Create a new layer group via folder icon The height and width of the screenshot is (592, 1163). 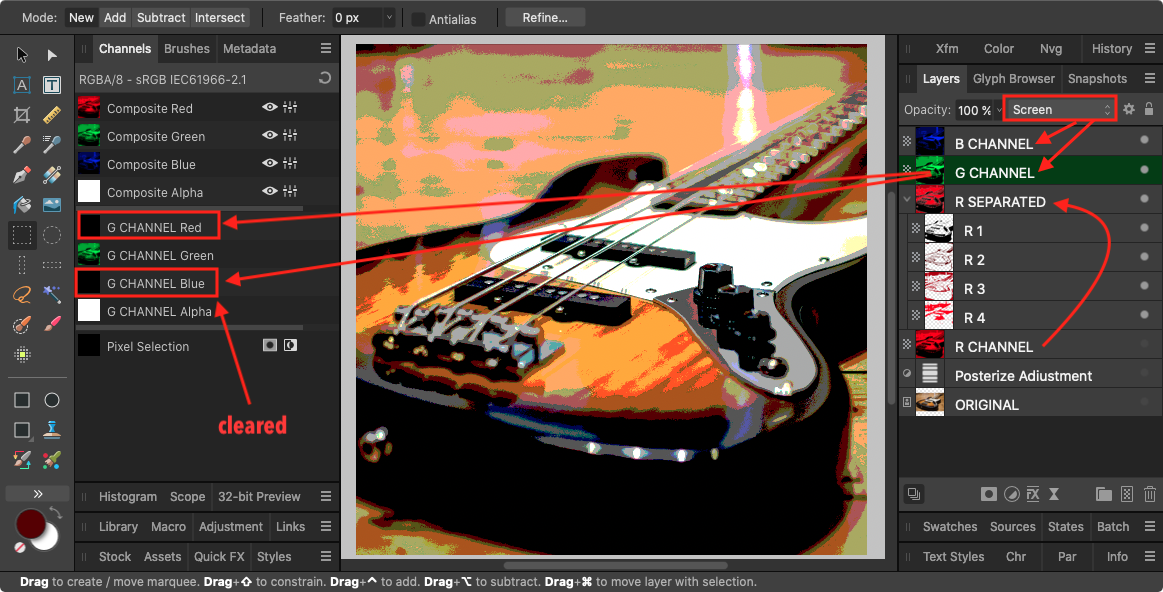1104,494
